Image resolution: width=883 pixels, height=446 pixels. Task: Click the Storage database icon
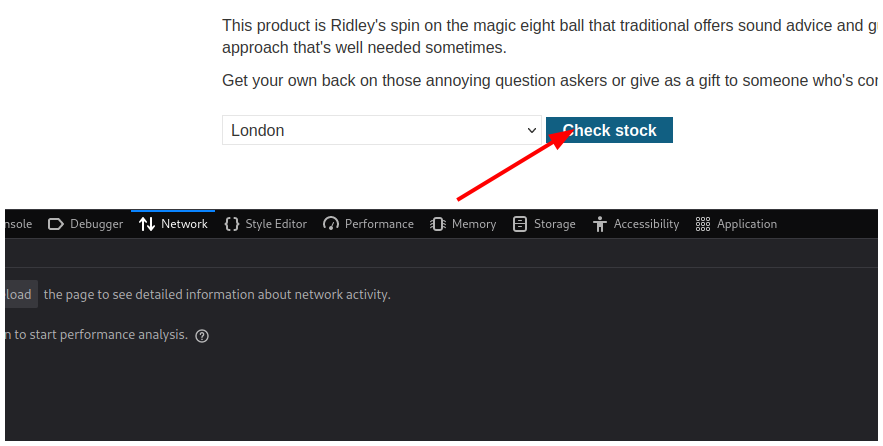pyautogui.click(x=520, y=224)
